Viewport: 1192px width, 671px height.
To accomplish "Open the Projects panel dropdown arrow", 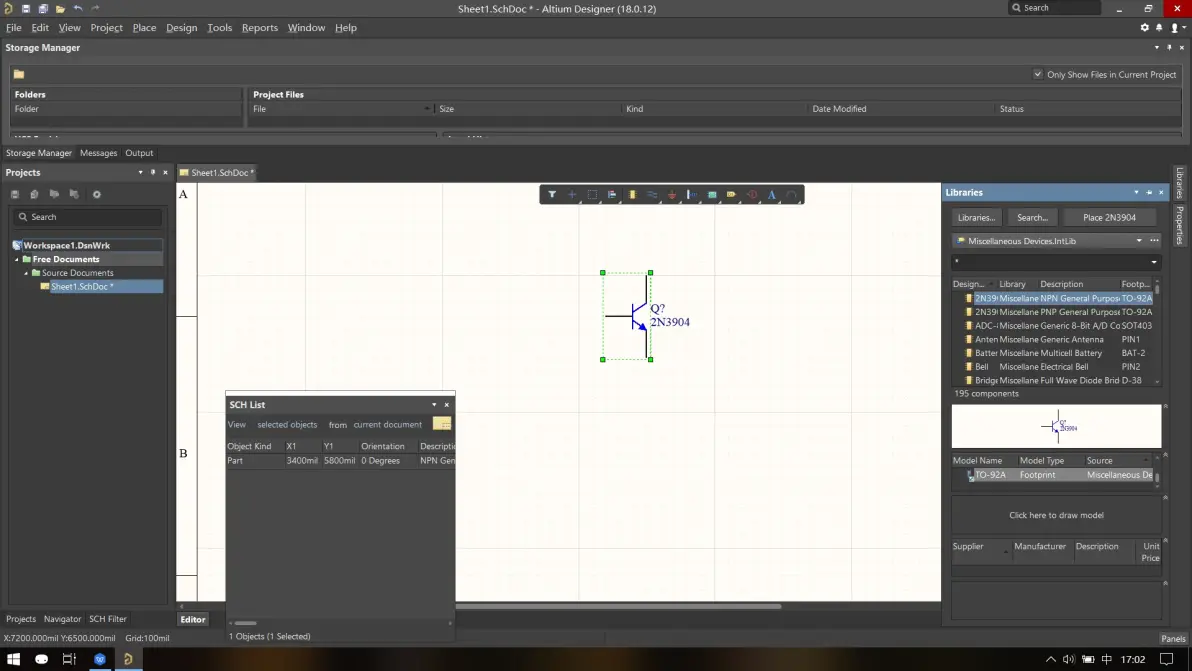I will [141, 172].
